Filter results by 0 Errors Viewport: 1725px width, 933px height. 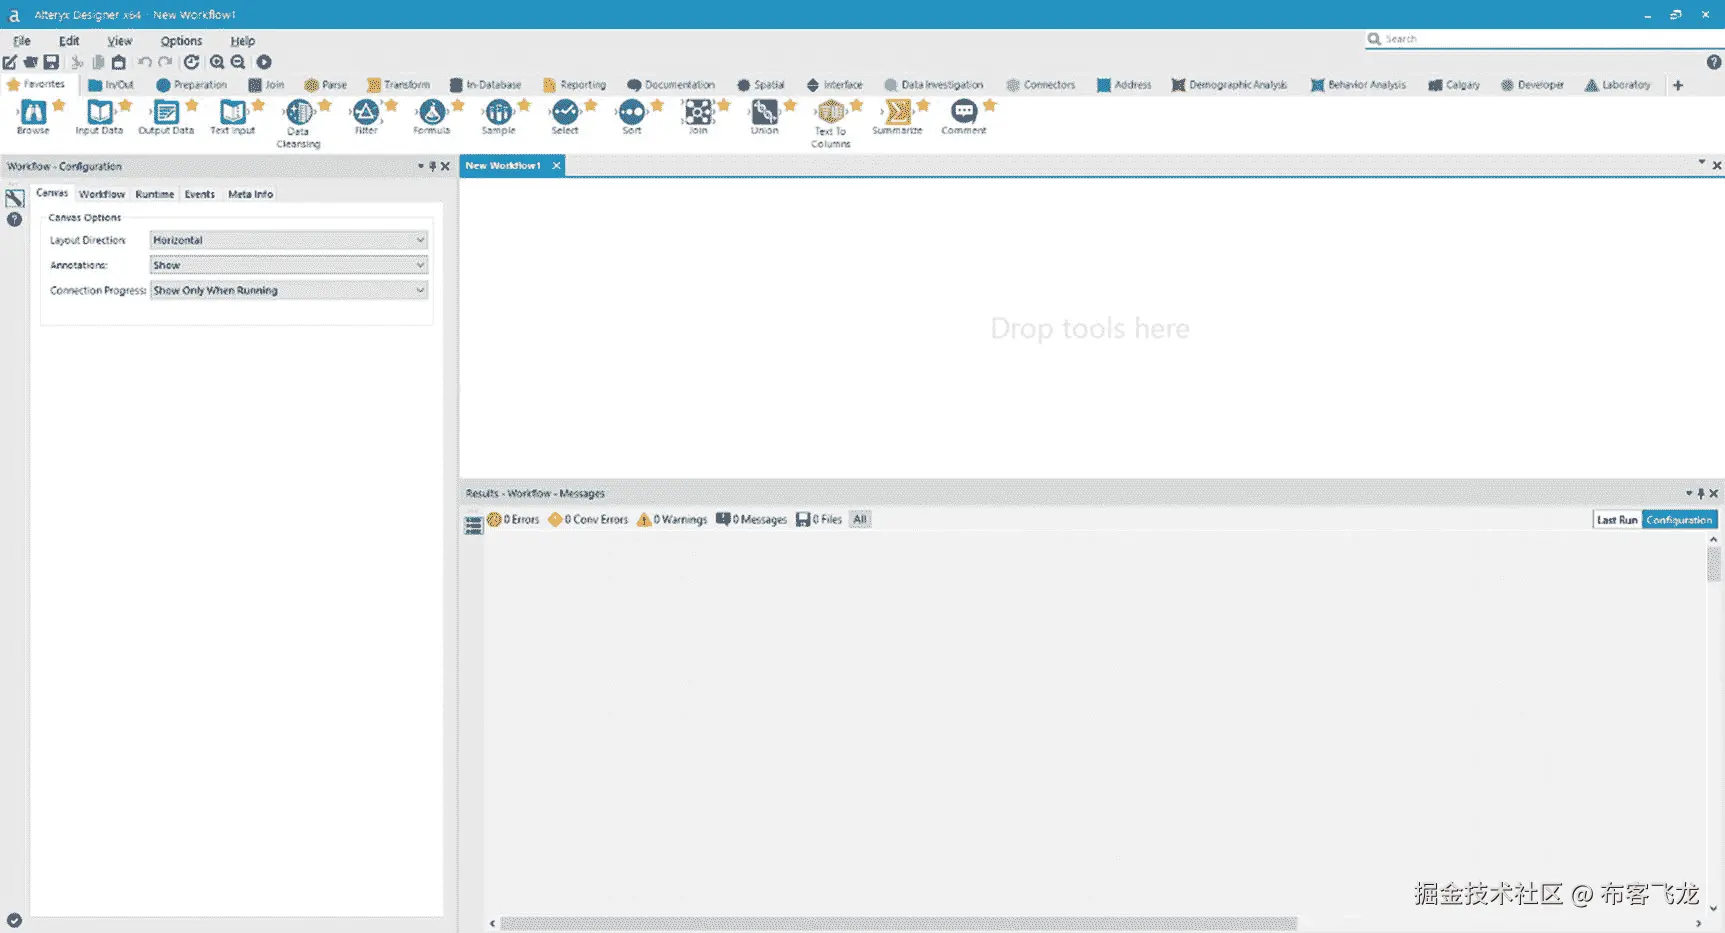click(x=513, y=520)
